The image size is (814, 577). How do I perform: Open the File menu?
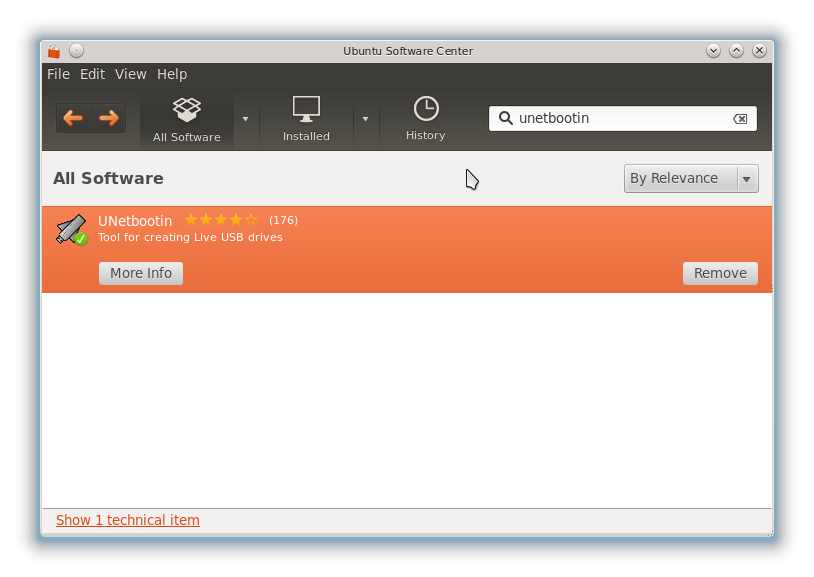58,74
